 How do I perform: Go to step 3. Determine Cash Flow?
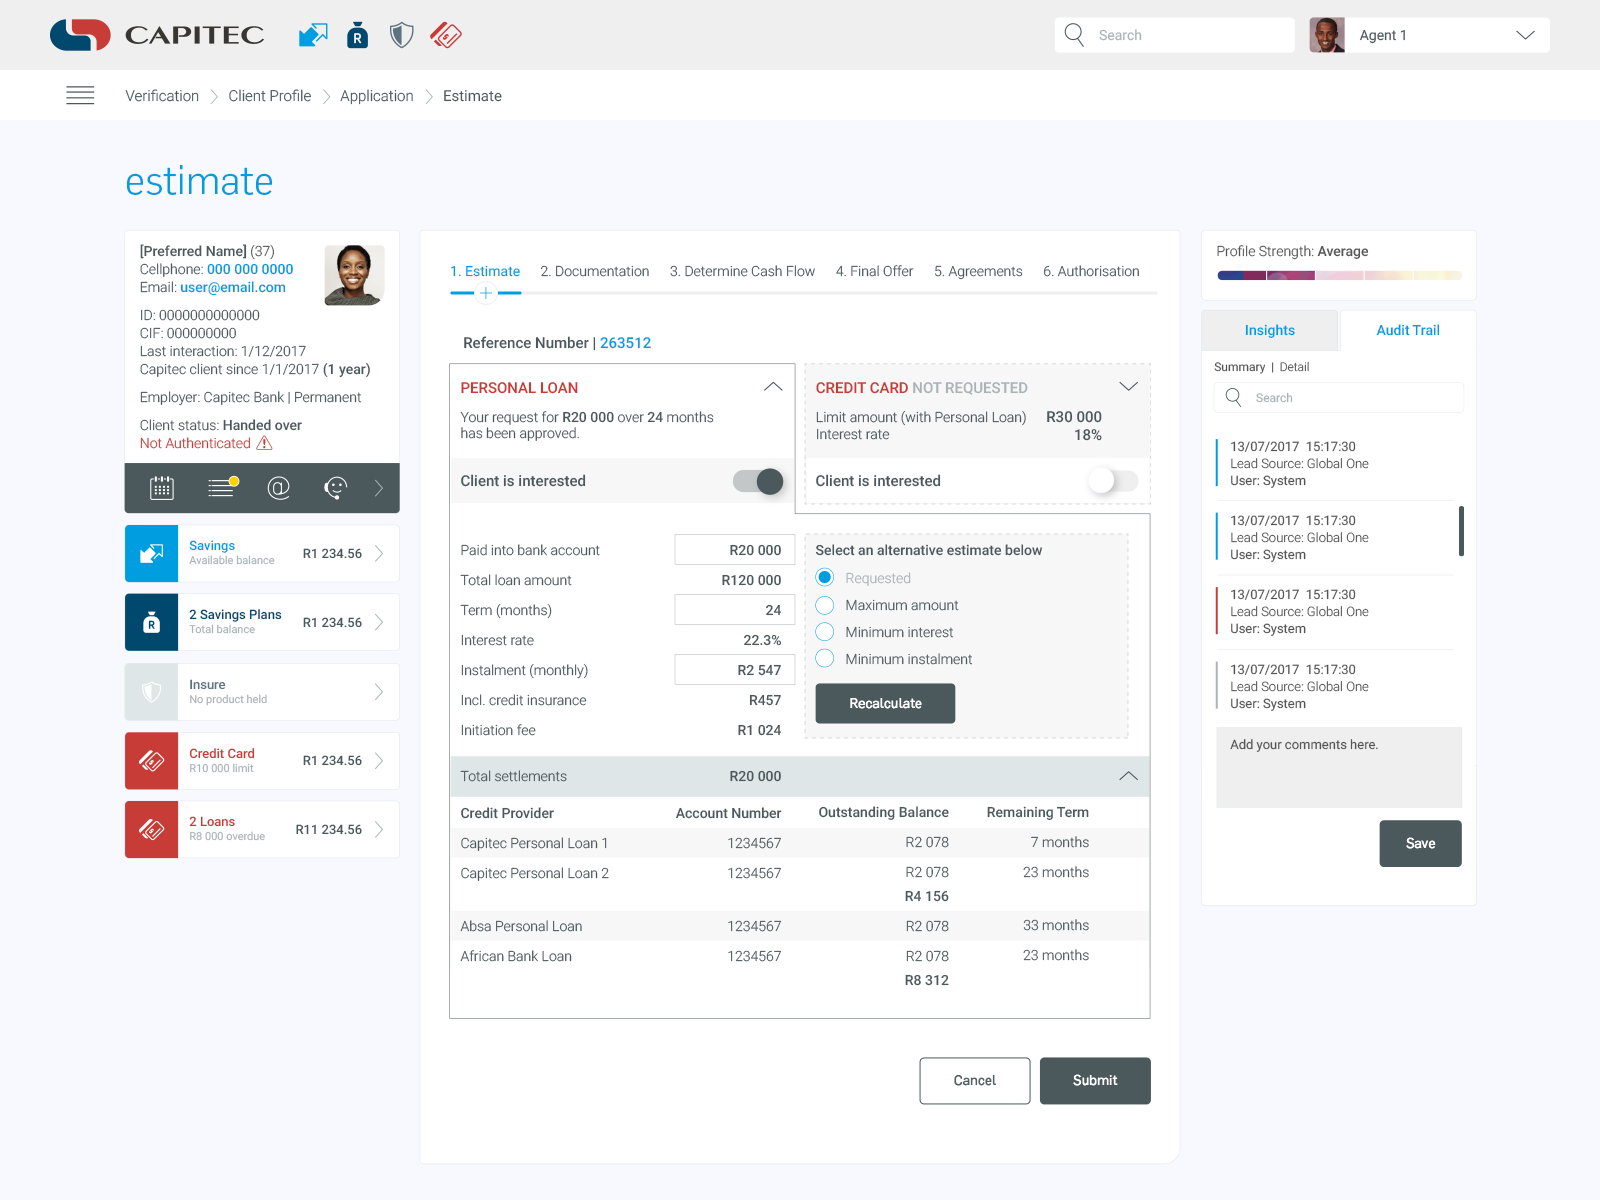coord(742,271)
